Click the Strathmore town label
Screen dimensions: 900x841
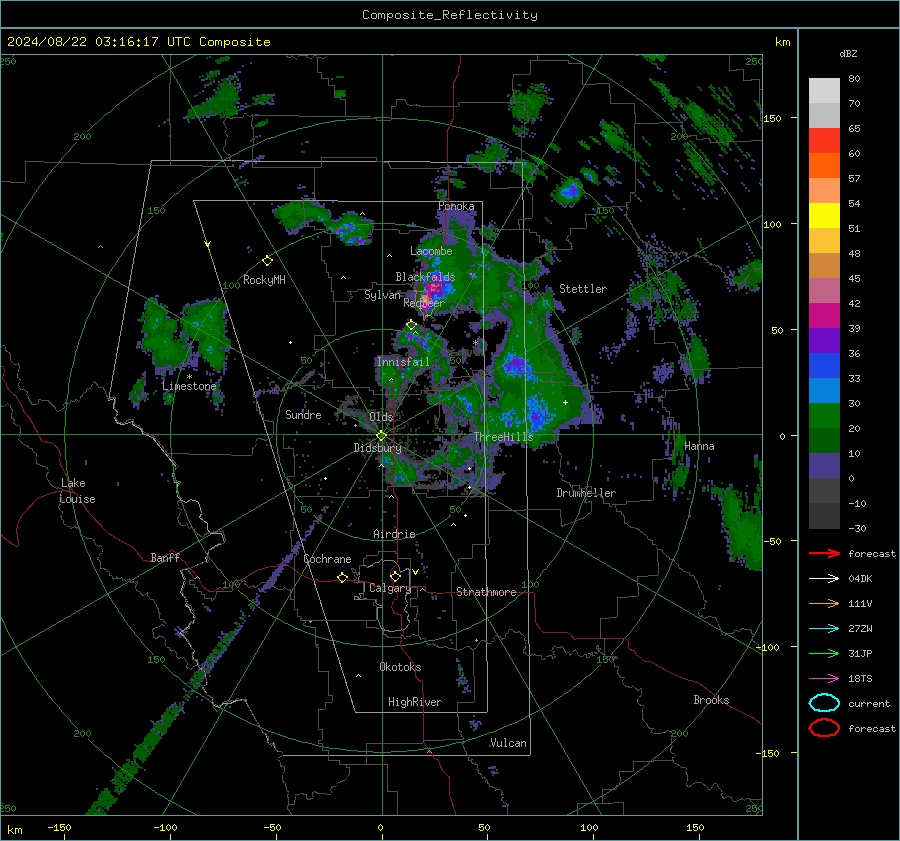pyautogui.click(x=486, y=592)
